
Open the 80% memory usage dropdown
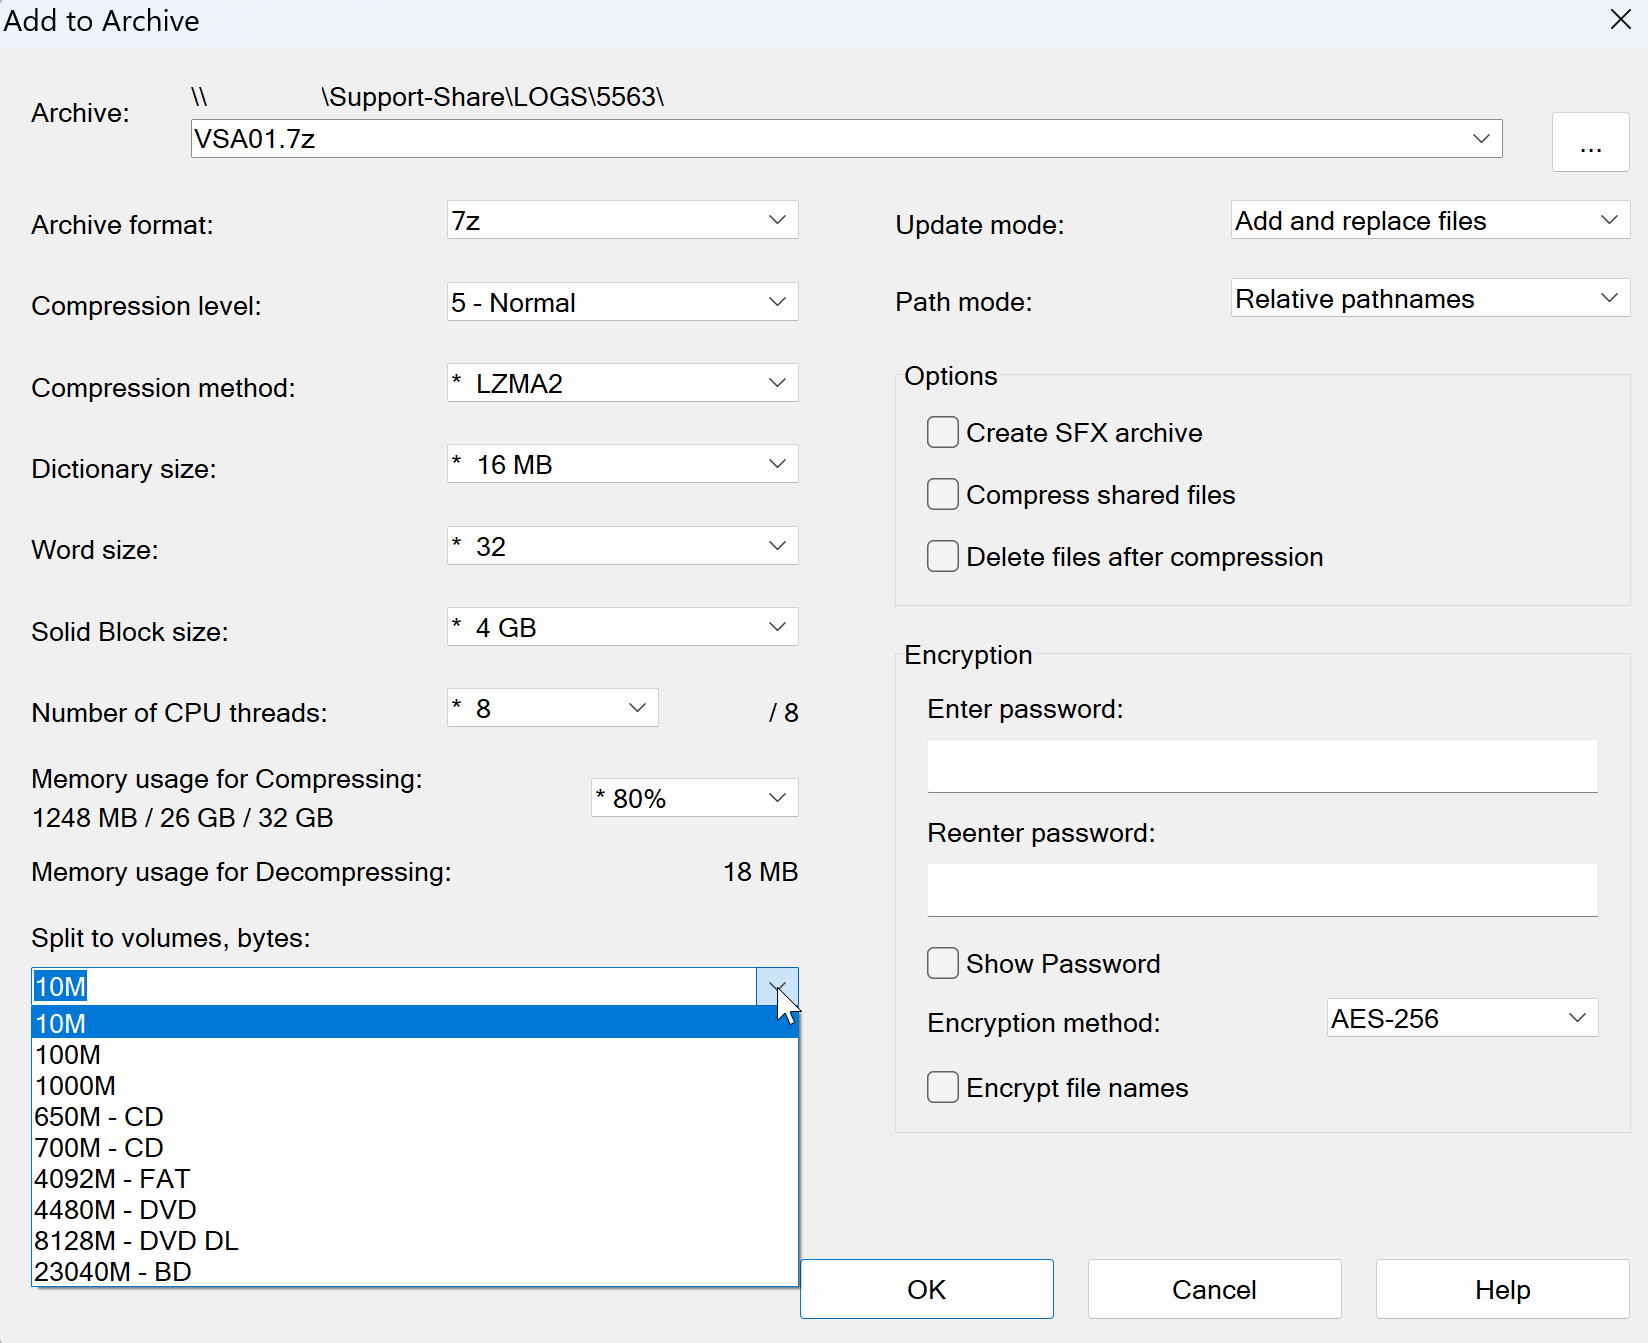click(694, 798)
